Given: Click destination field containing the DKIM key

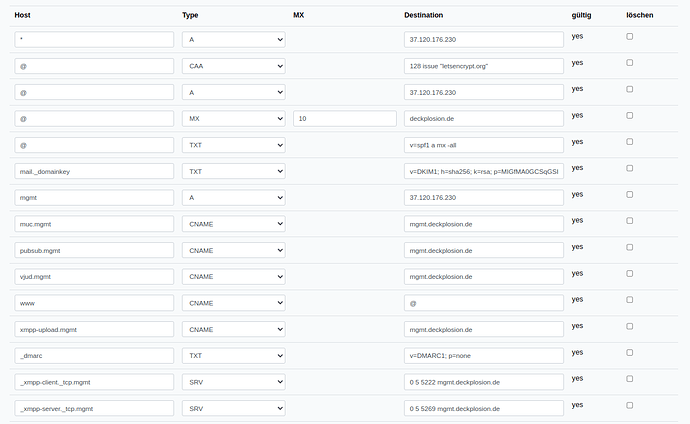Looking at the screenshot, I should (484, 171).
